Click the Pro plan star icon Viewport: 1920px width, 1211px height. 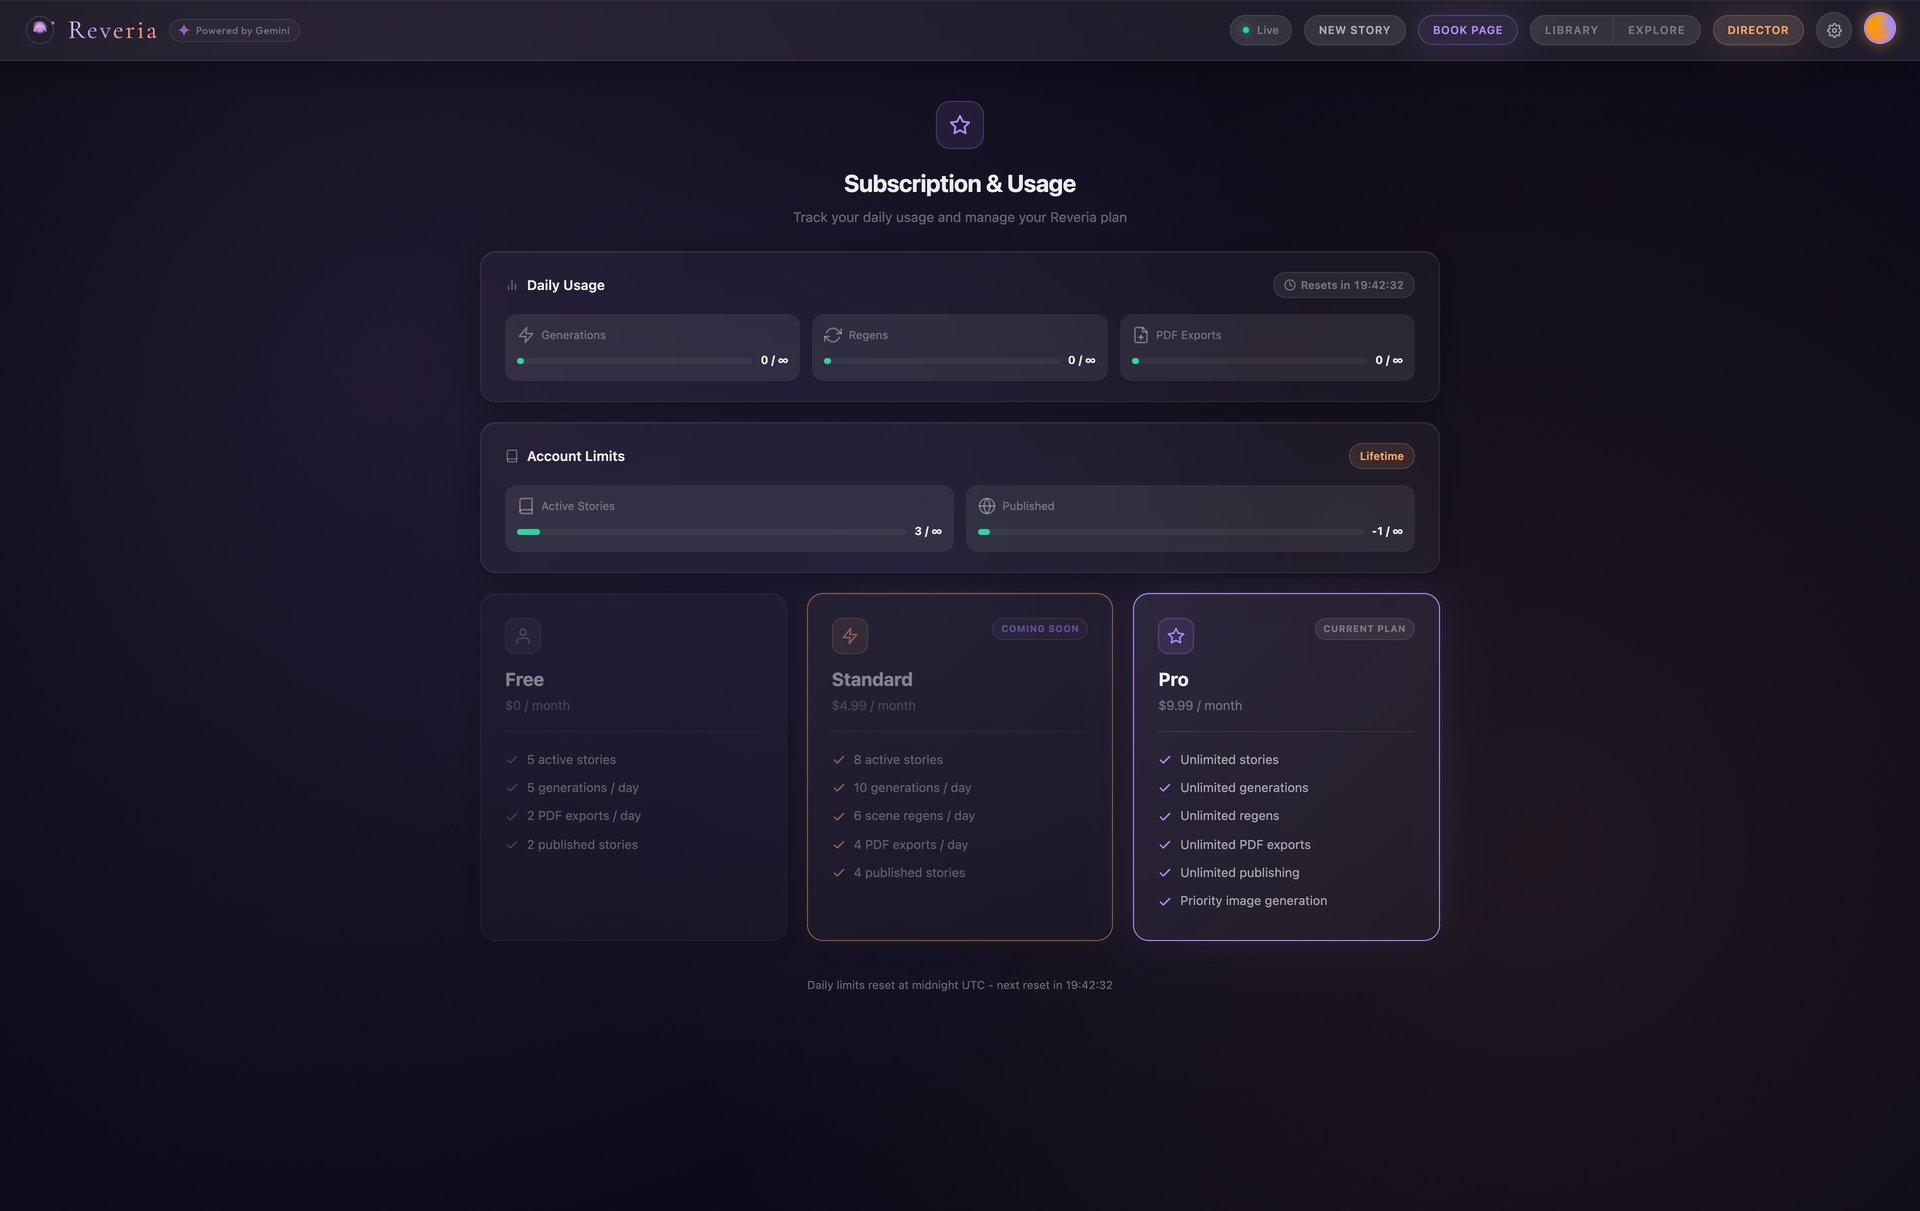click(x=1175, y=636)
